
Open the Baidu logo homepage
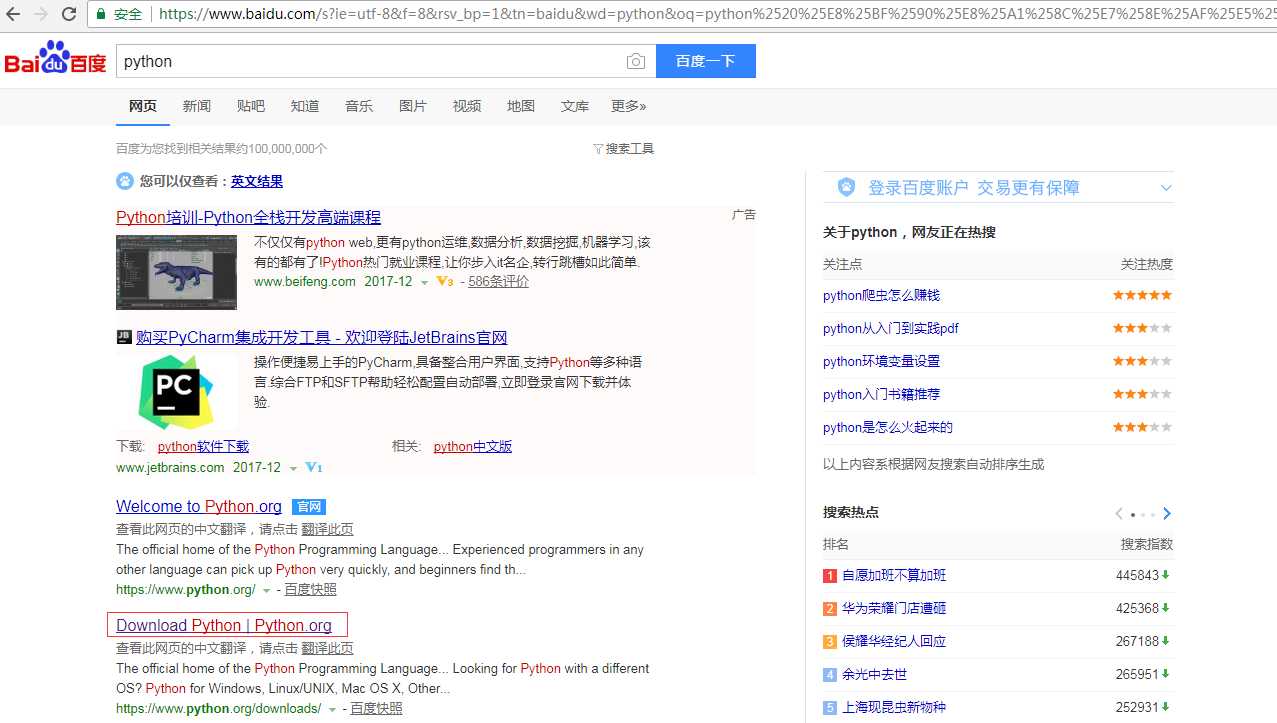(55, 59)
